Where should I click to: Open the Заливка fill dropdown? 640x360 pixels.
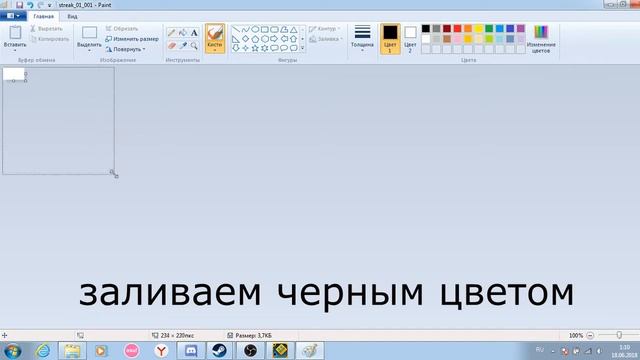325,39
